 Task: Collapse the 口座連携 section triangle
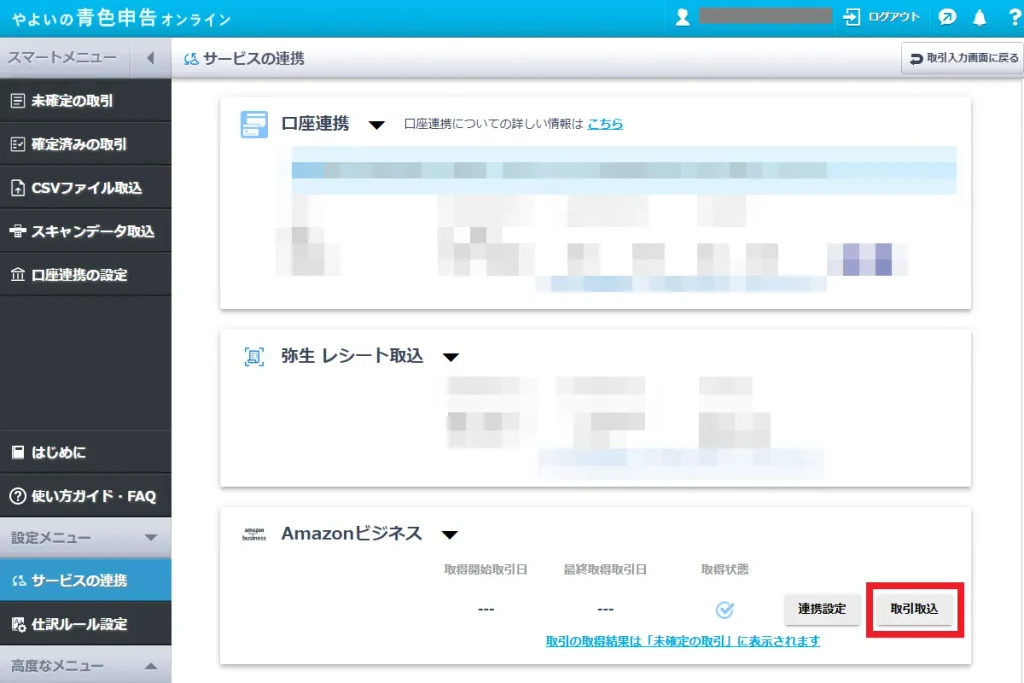[x=376, y=125]
